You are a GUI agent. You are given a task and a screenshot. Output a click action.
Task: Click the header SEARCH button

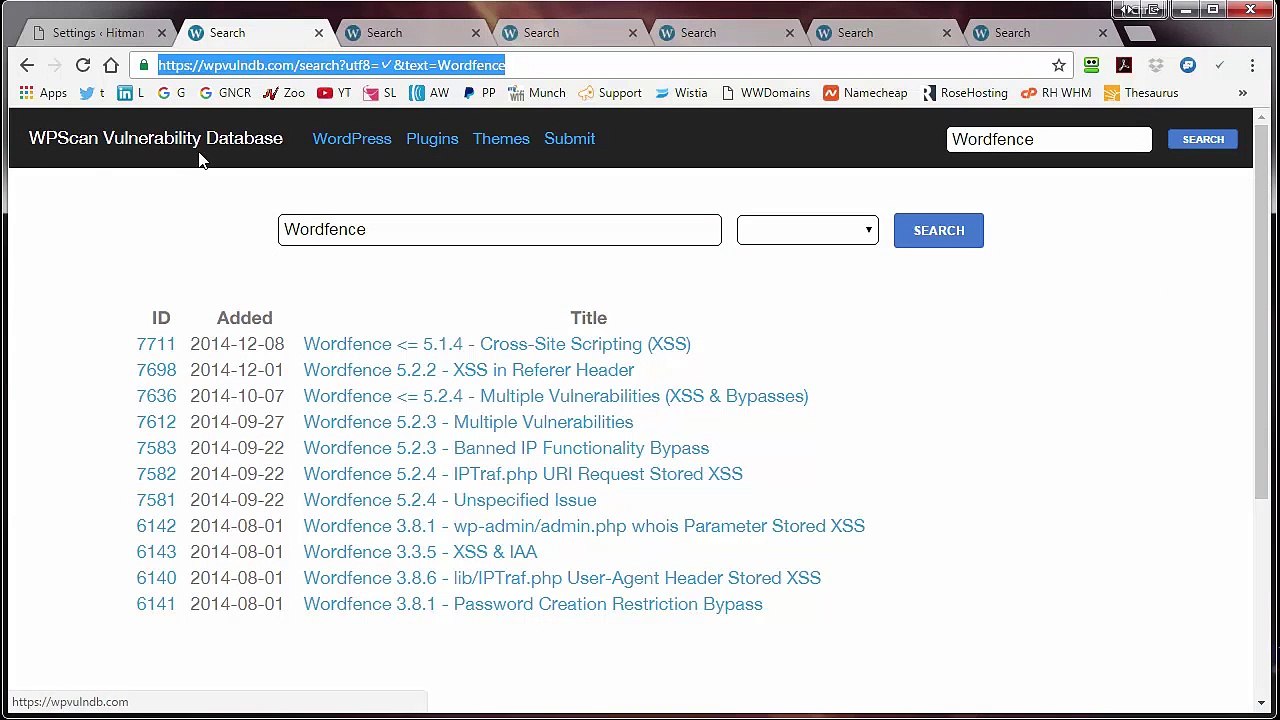(1203, 139)
